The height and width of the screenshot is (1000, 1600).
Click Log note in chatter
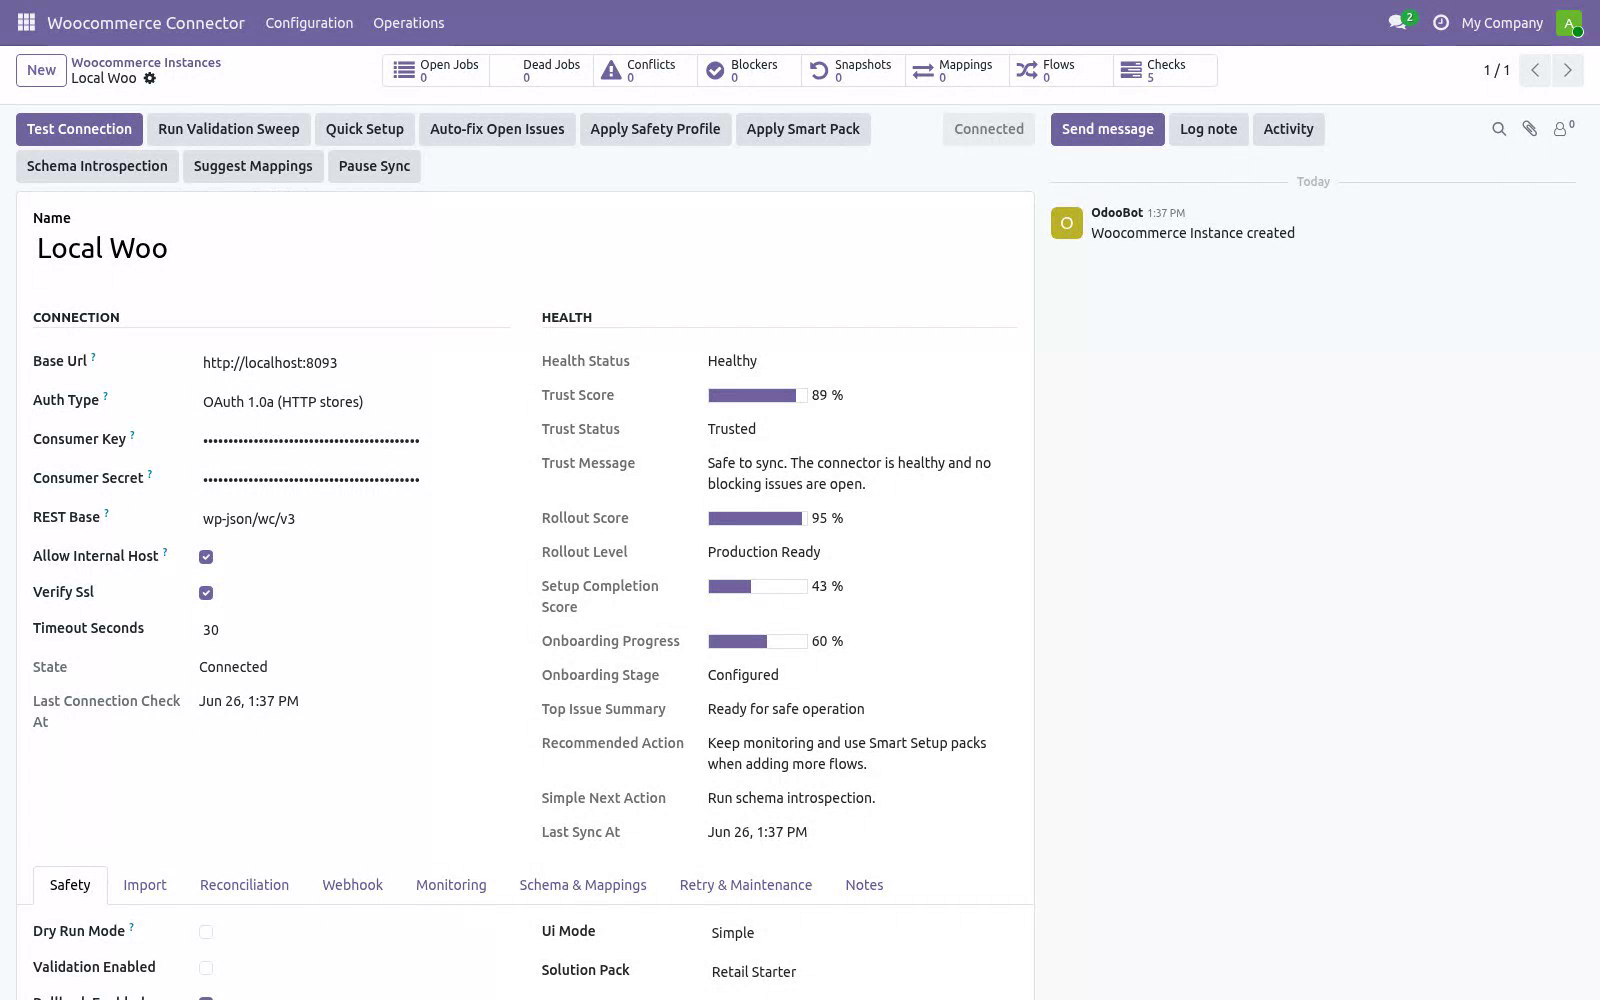pyautogui.click(x=1208, y=129)
